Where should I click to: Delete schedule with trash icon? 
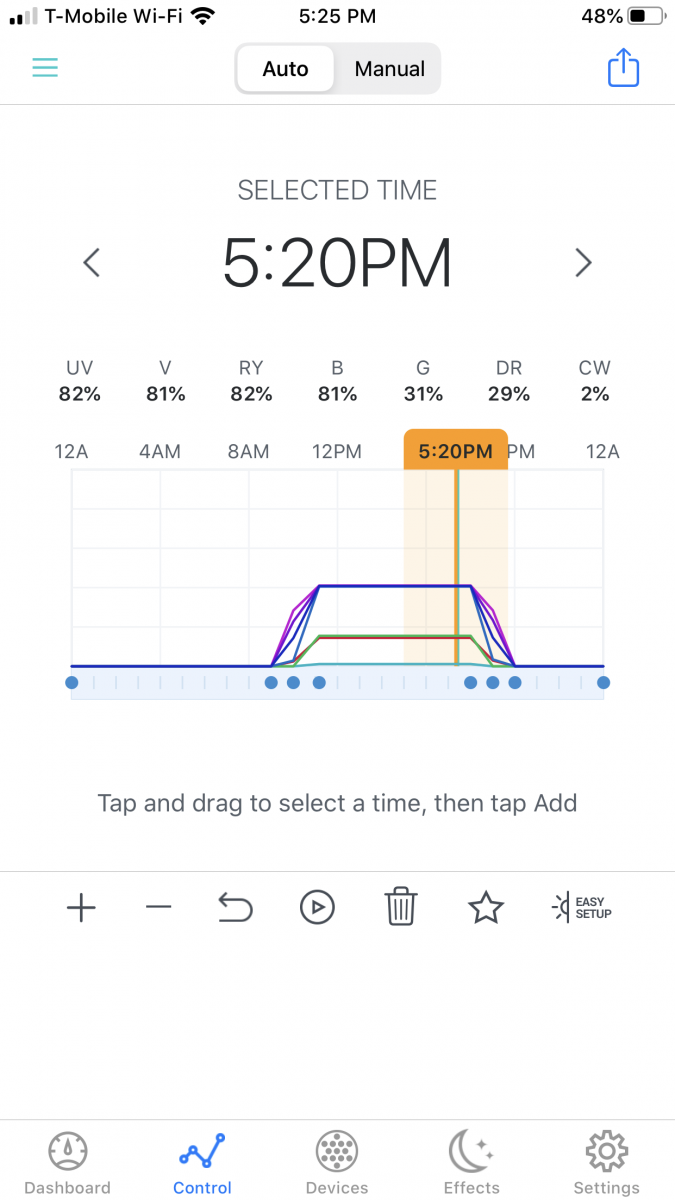(x=400, y=907)
